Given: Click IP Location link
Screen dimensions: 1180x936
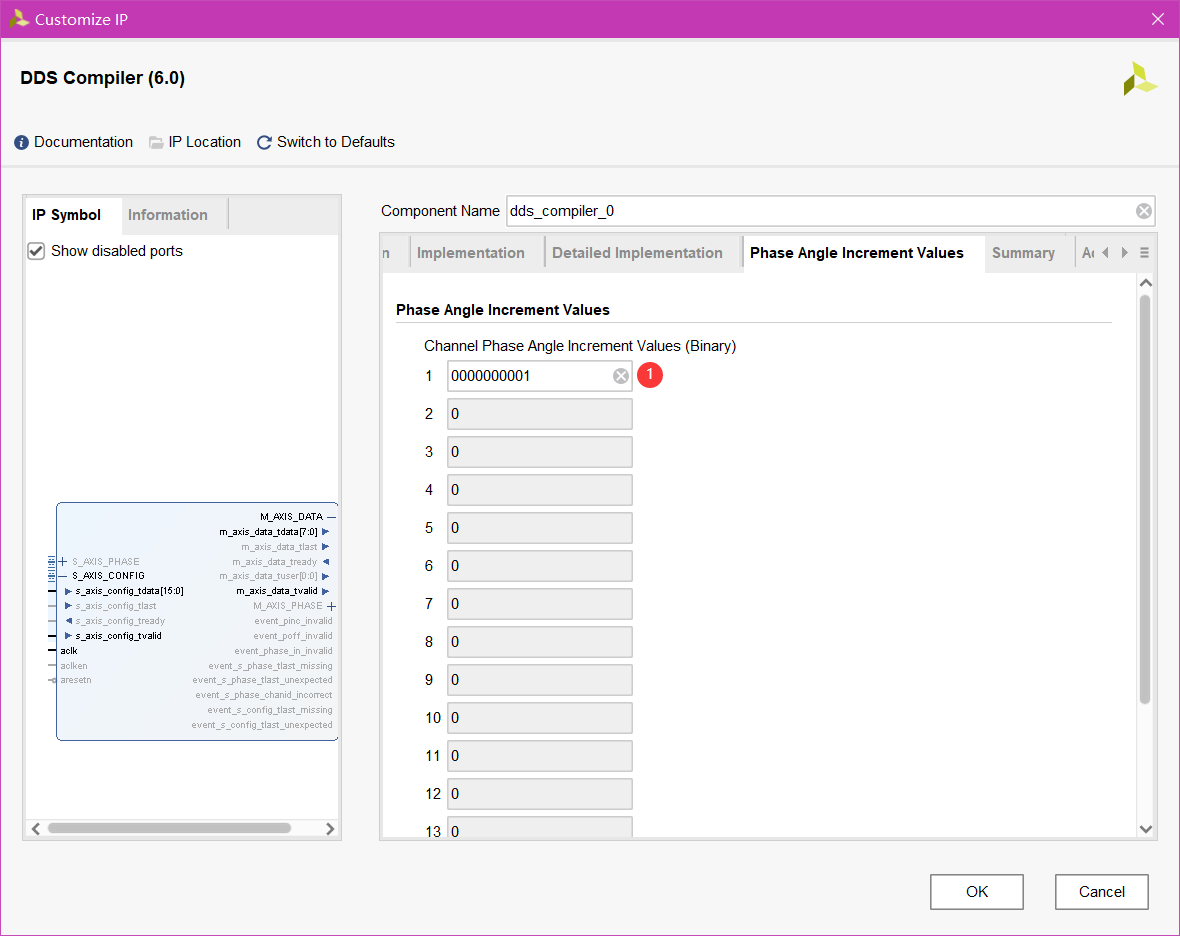Looking at the screenshot, I should (x=205, y=142).
